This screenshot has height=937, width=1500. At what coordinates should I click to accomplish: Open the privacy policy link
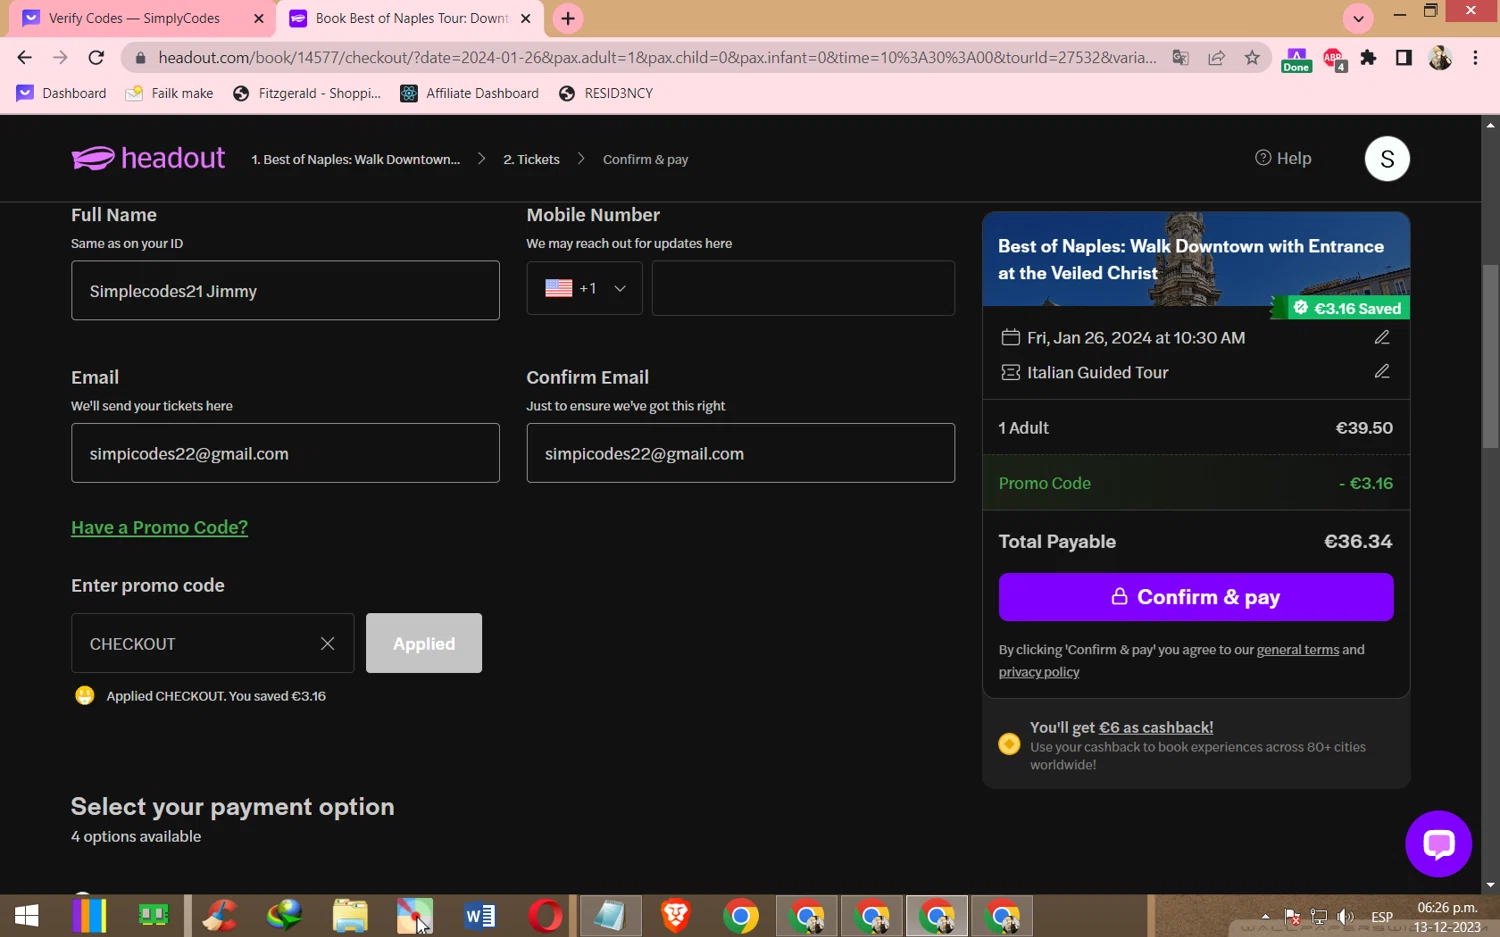[x=1038, y=672]
